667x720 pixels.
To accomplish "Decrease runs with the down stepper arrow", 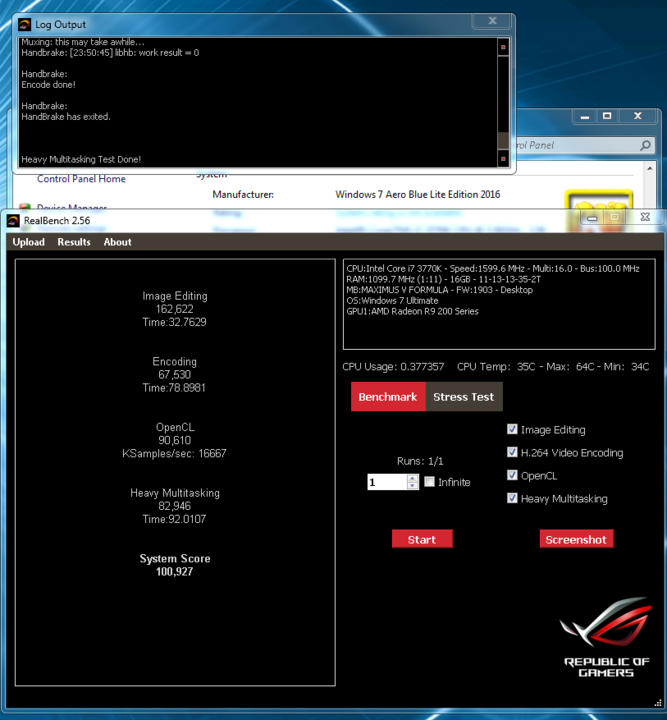I will (x=413, y=486).
